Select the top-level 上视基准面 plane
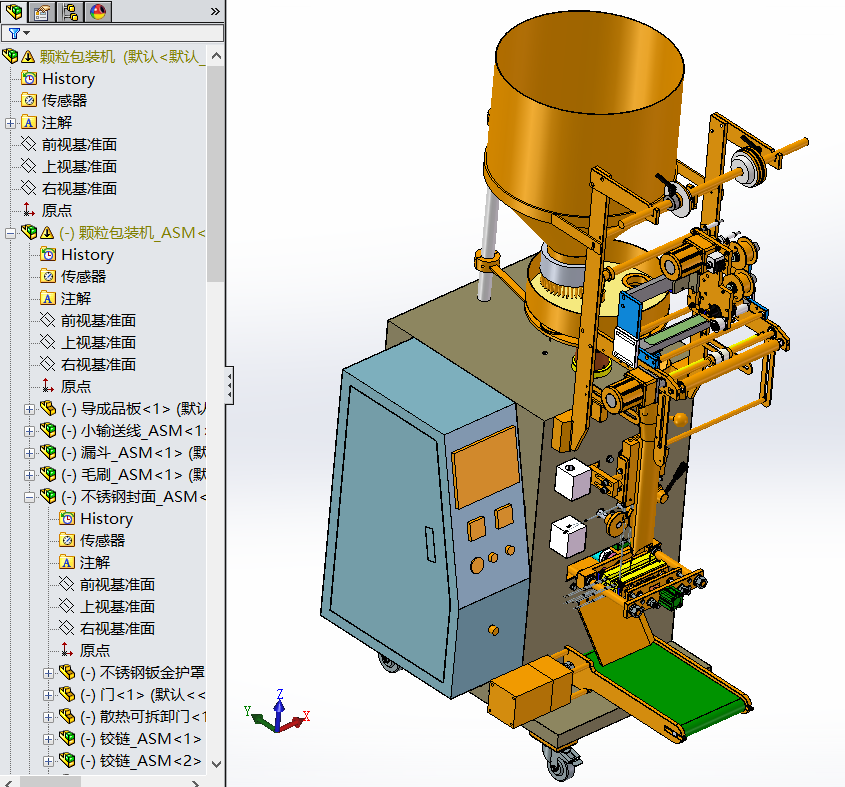The width and height of the screenshot is (845, 787). coord(79,167)
